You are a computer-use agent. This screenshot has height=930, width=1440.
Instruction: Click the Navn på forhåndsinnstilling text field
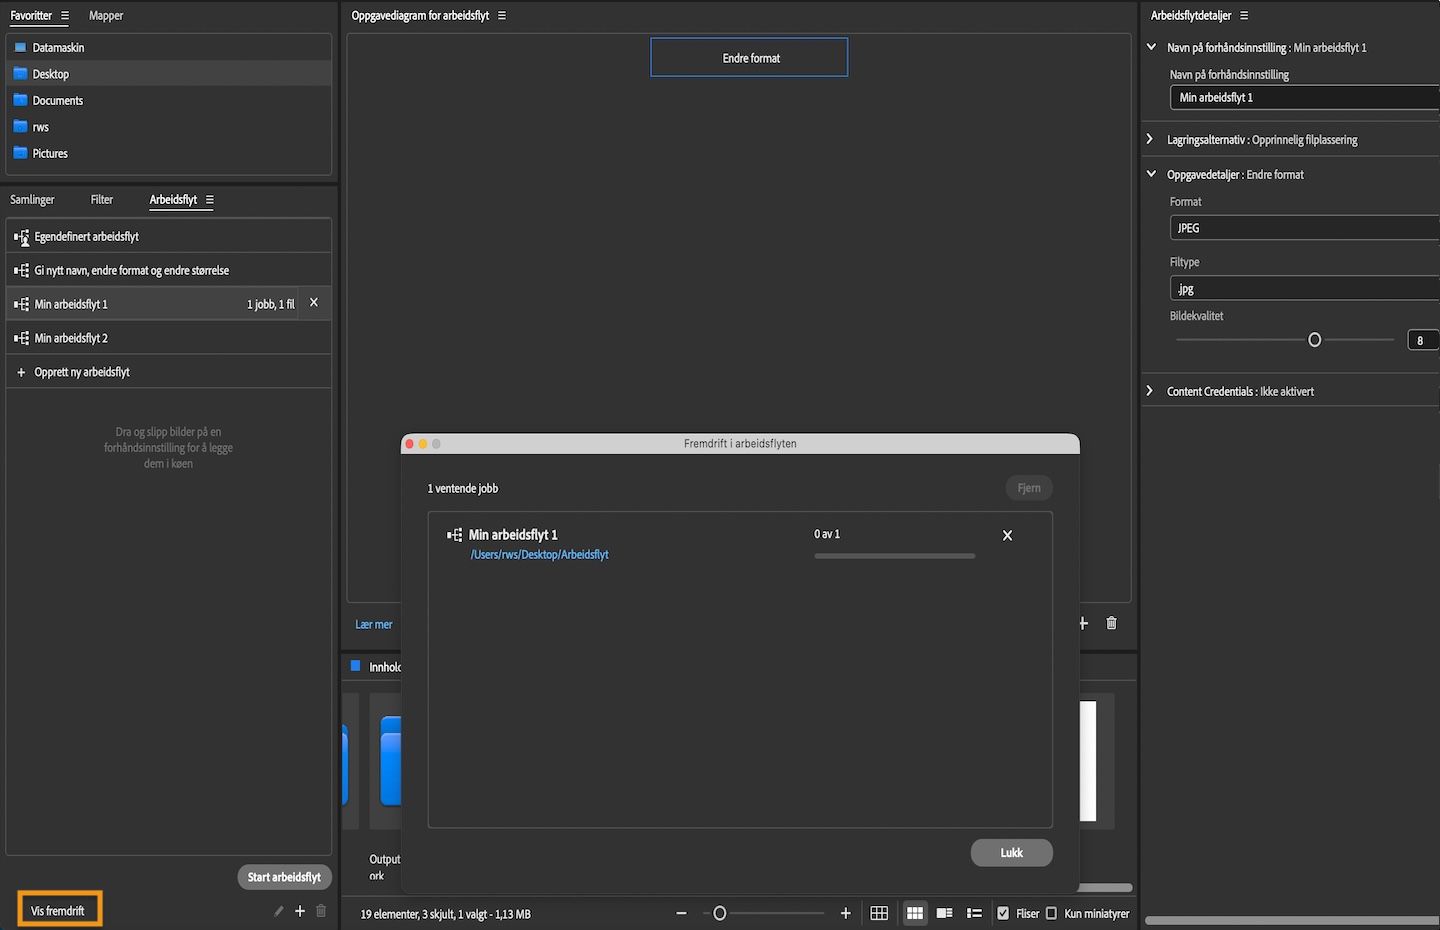coord(1304,97)
